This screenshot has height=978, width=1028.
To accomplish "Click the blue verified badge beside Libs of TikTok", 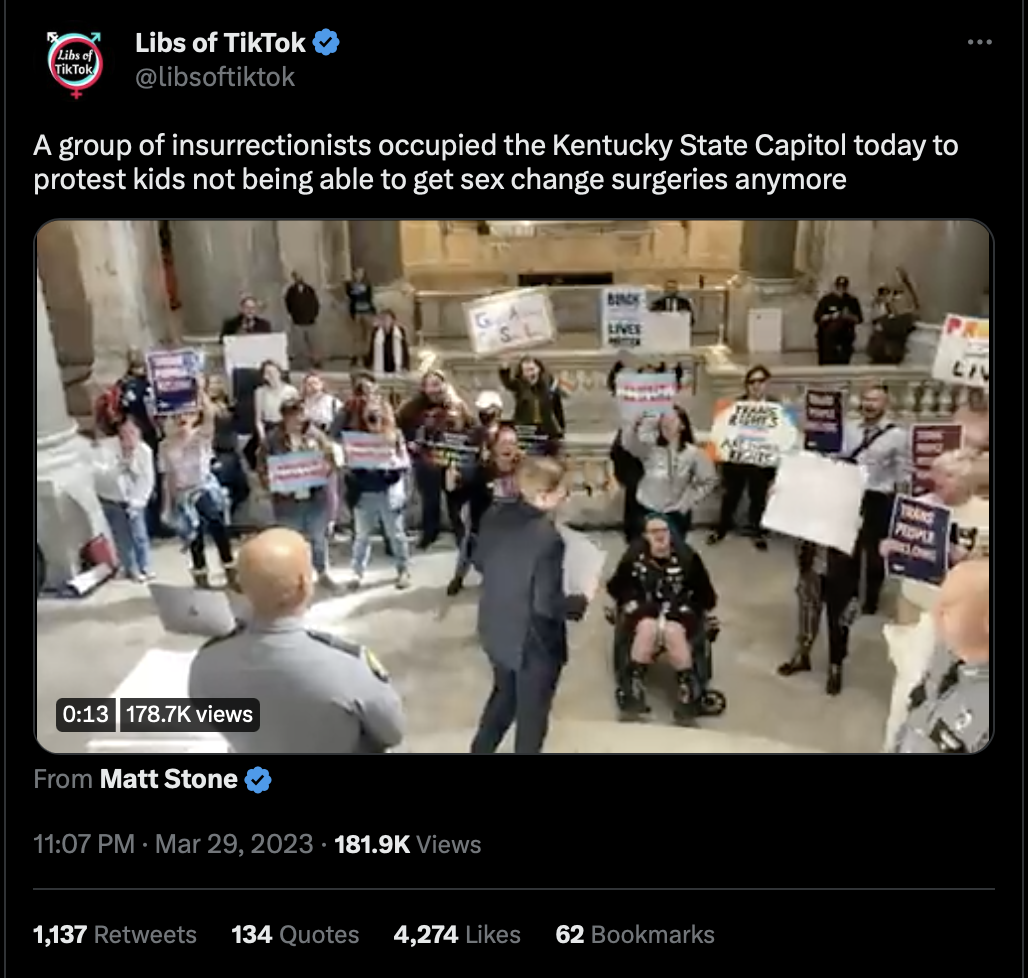I will point(326,43).
